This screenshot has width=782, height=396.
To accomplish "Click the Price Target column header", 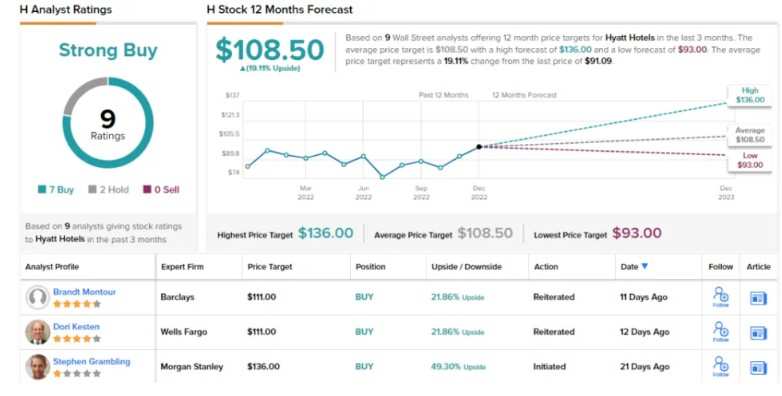I will coord(270,267).
